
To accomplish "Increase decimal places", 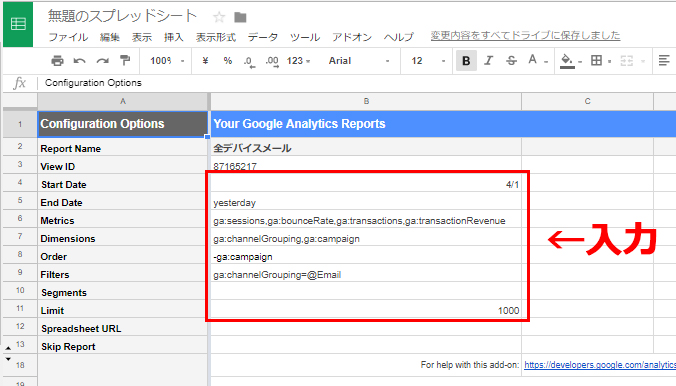I will (272, 61).
